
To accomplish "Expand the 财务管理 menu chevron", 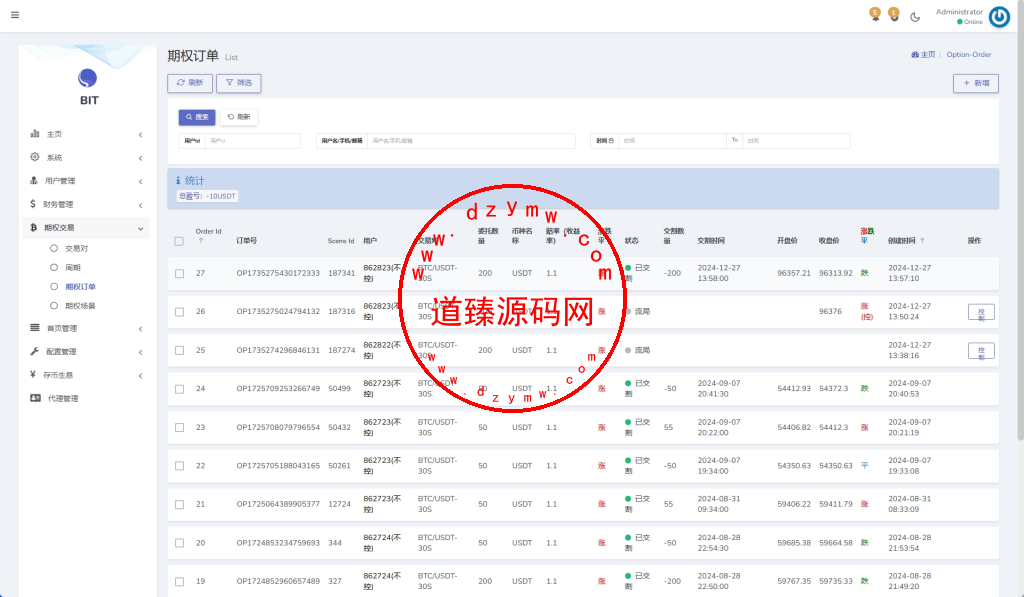I will point(140,205).
